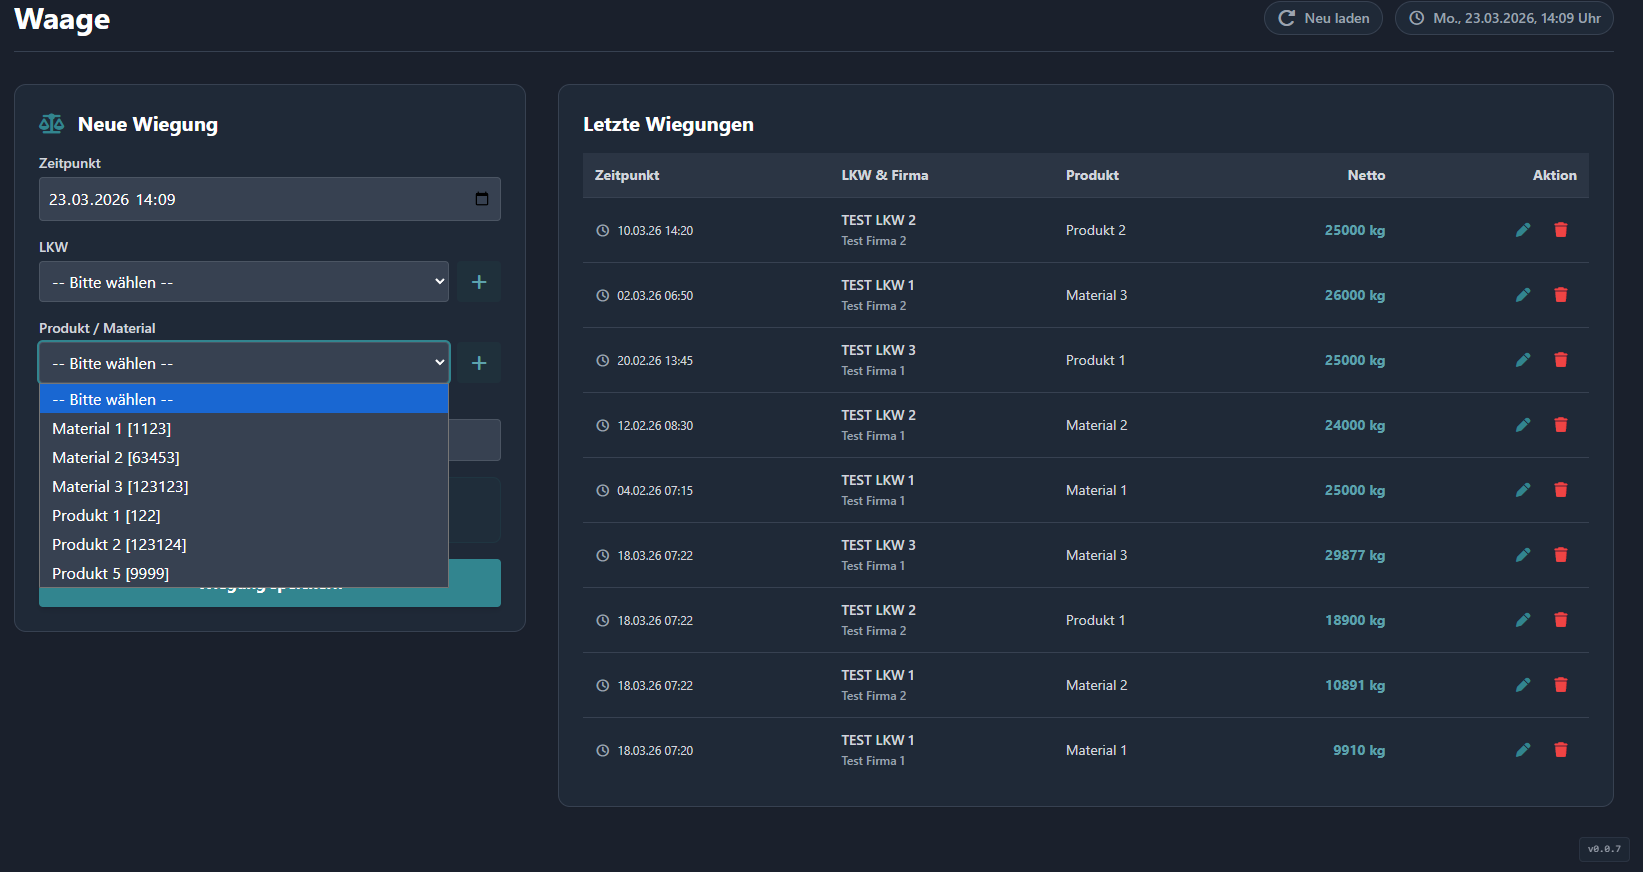The height and width of the screenshot is (872, 1643).
Task: Click the Zeitpunkt date-time input field
Action: pos(250,199)
